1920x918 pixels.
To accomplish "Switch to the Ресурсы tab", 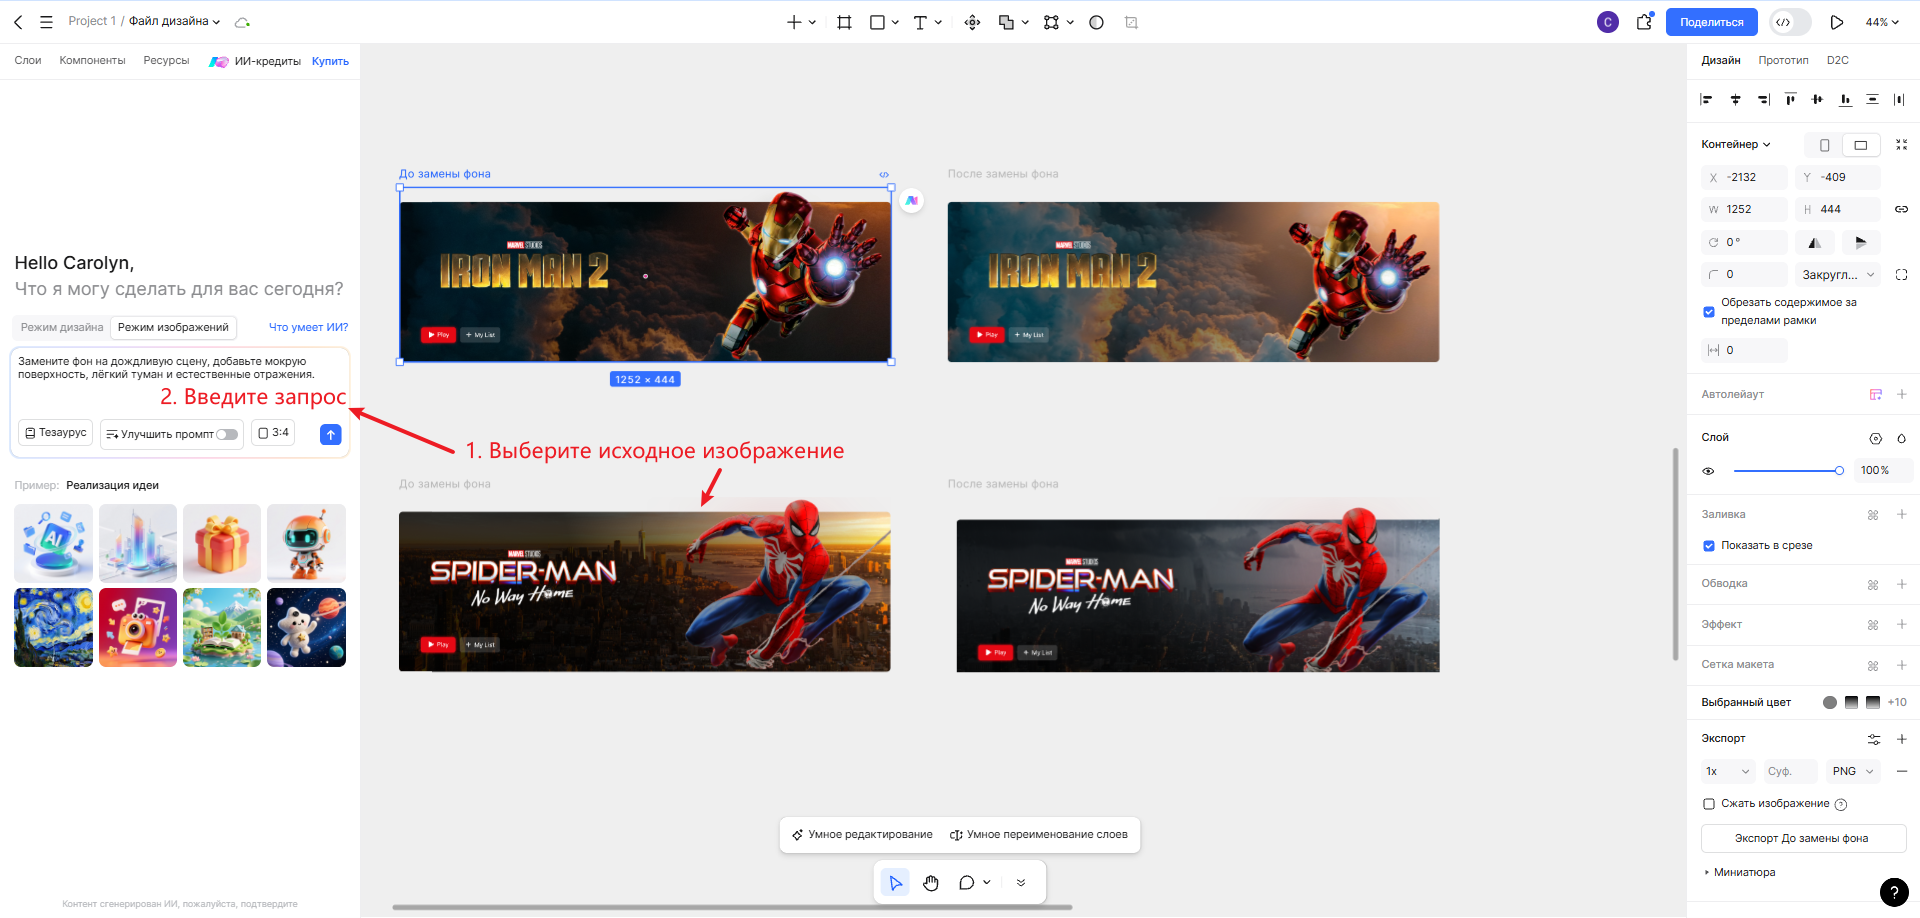I will click(x=166, y=60).
